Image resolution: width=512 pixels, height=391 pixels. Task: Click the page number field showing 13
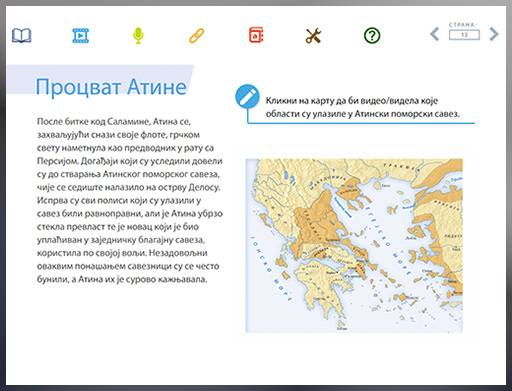pos(464,35)
